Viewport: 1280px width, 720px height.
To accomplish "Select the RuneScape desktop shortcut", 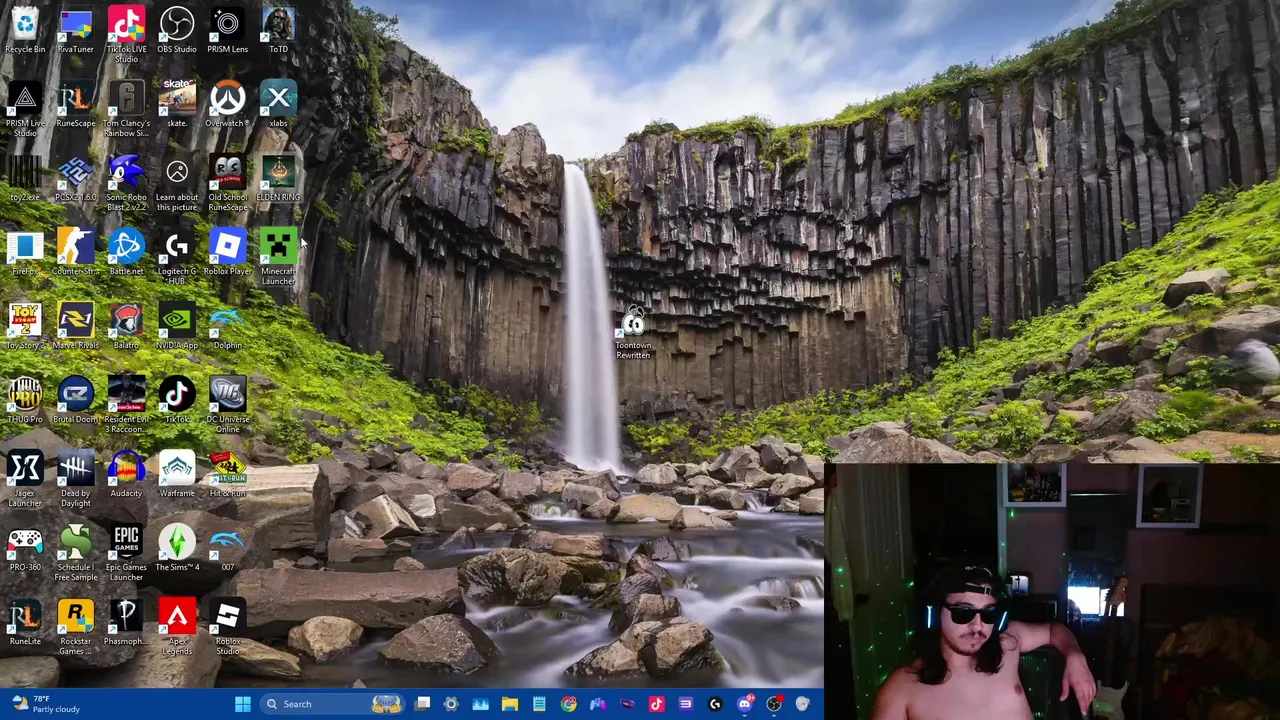I will pyautogui.click(x=76, y=105).
